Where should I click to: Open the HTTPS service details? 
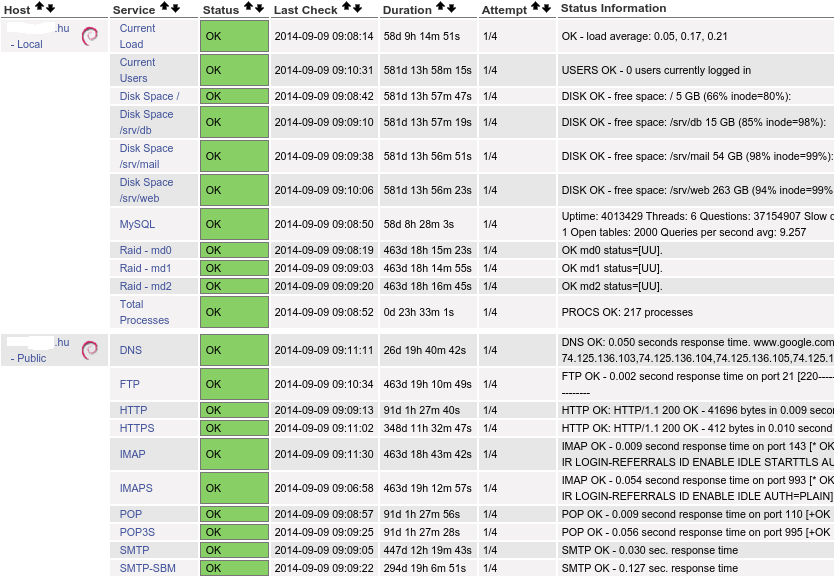(137, 429)
